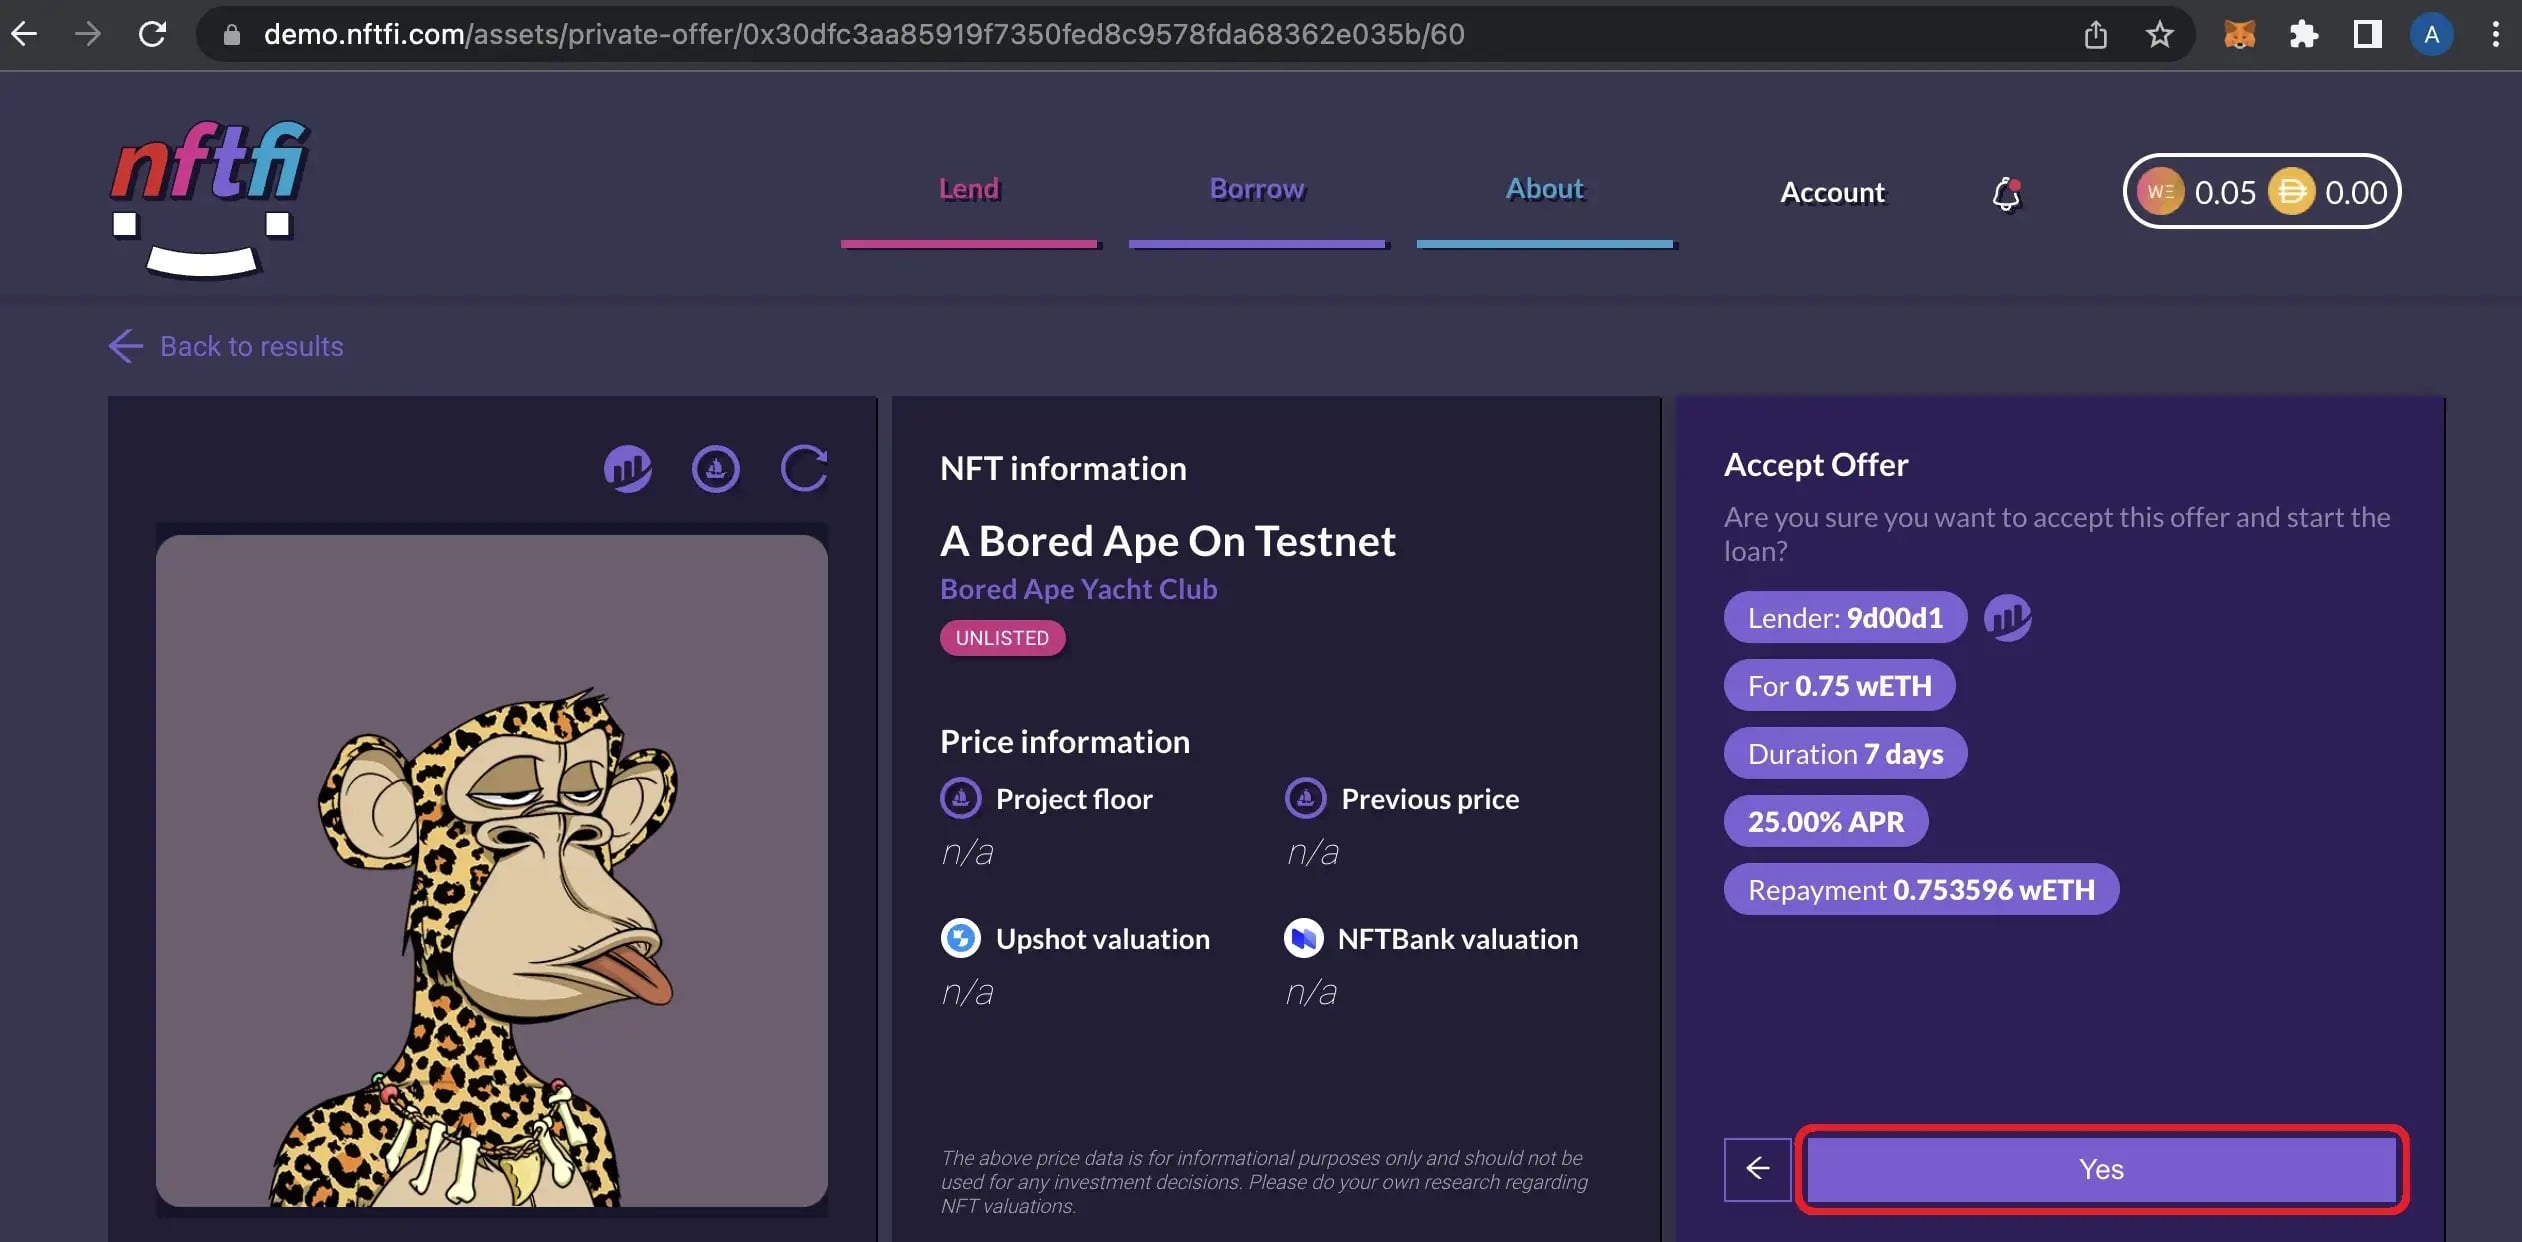Bookmark this page with the star icon

click(x=2160, y=35)
